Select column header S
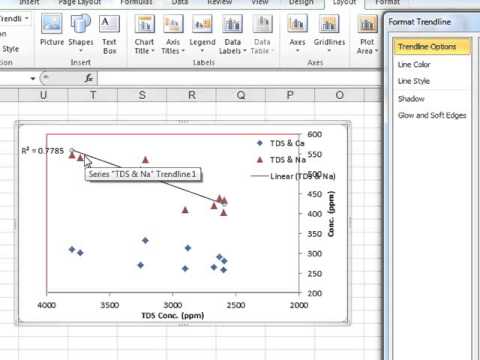Screen dimensions: 480x360 click(x=142, y=95)
